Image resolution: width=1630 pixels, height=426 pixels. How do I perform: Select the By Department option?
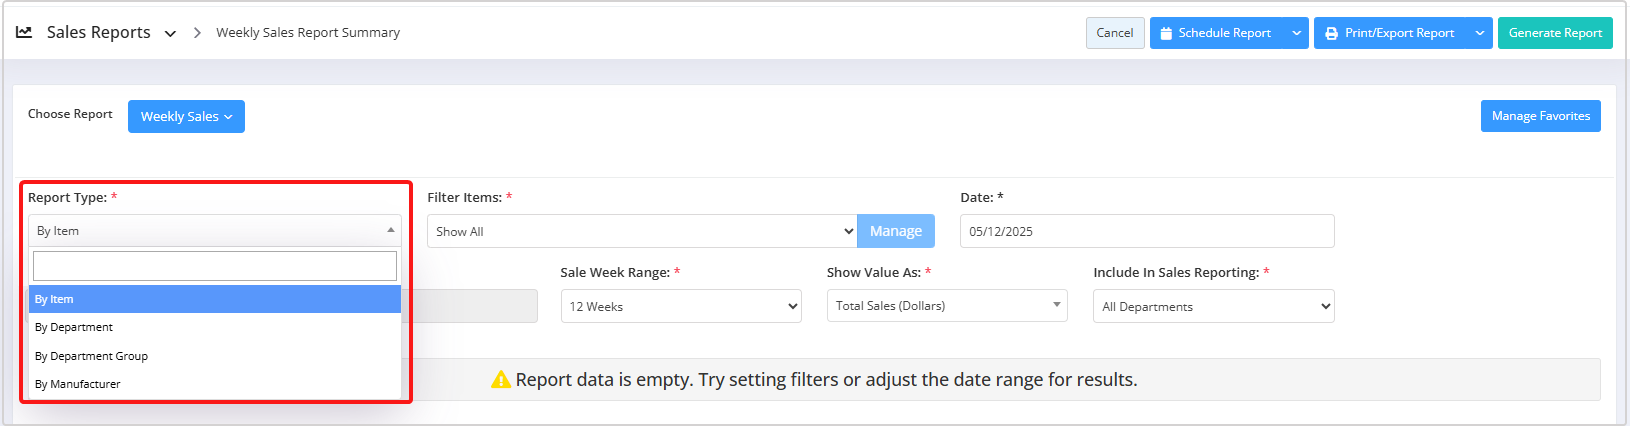tap(215, 327)
